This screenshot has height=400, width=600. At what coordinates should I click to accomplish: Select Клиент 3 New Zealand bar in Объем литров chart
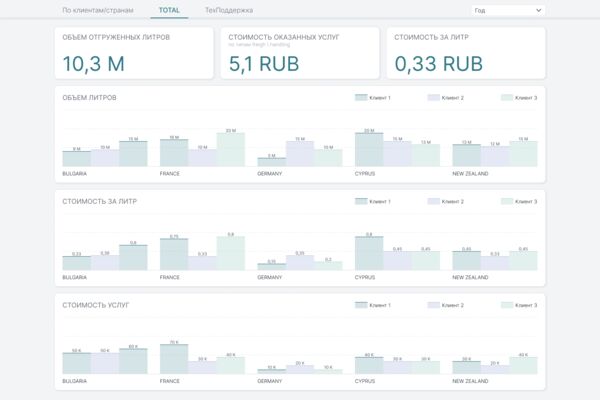pos(523,154)
